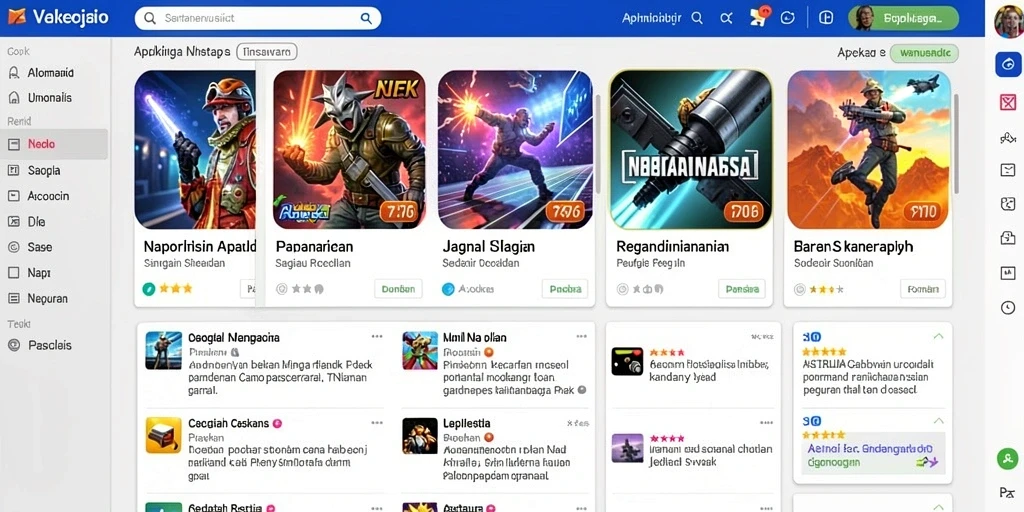This screenshot has height=512, width=1024.
Task: Click the Nepuran sidebar icon
Action: point(13,298)
